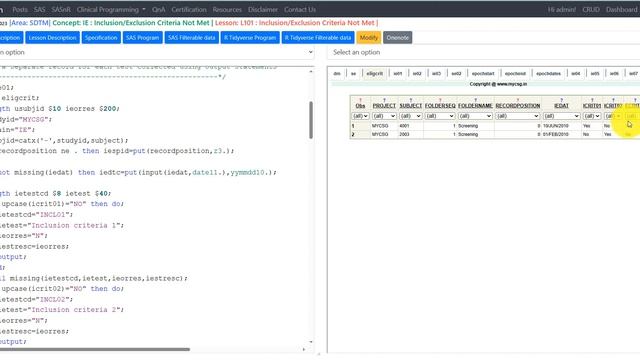The height and width of the screenshot is (360, 640).
Task: Open the FOLDERSEQ column filter dropdown
Action: (440, 116)
